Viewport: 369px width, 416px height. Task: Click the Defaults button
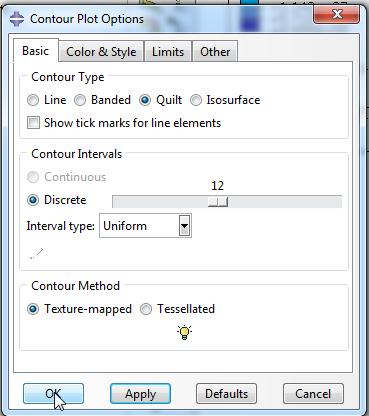[x=226, y=394]
